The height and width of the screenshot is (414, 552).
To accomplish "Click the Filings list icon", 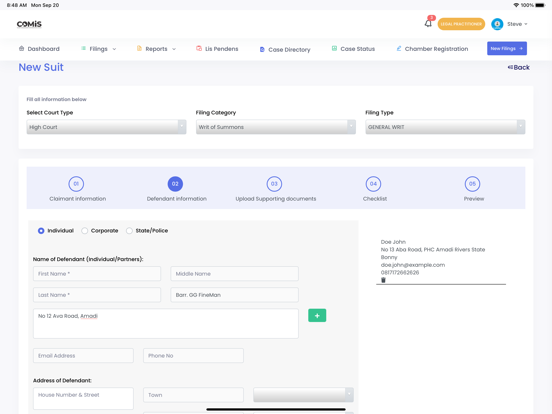I will 83,48.
